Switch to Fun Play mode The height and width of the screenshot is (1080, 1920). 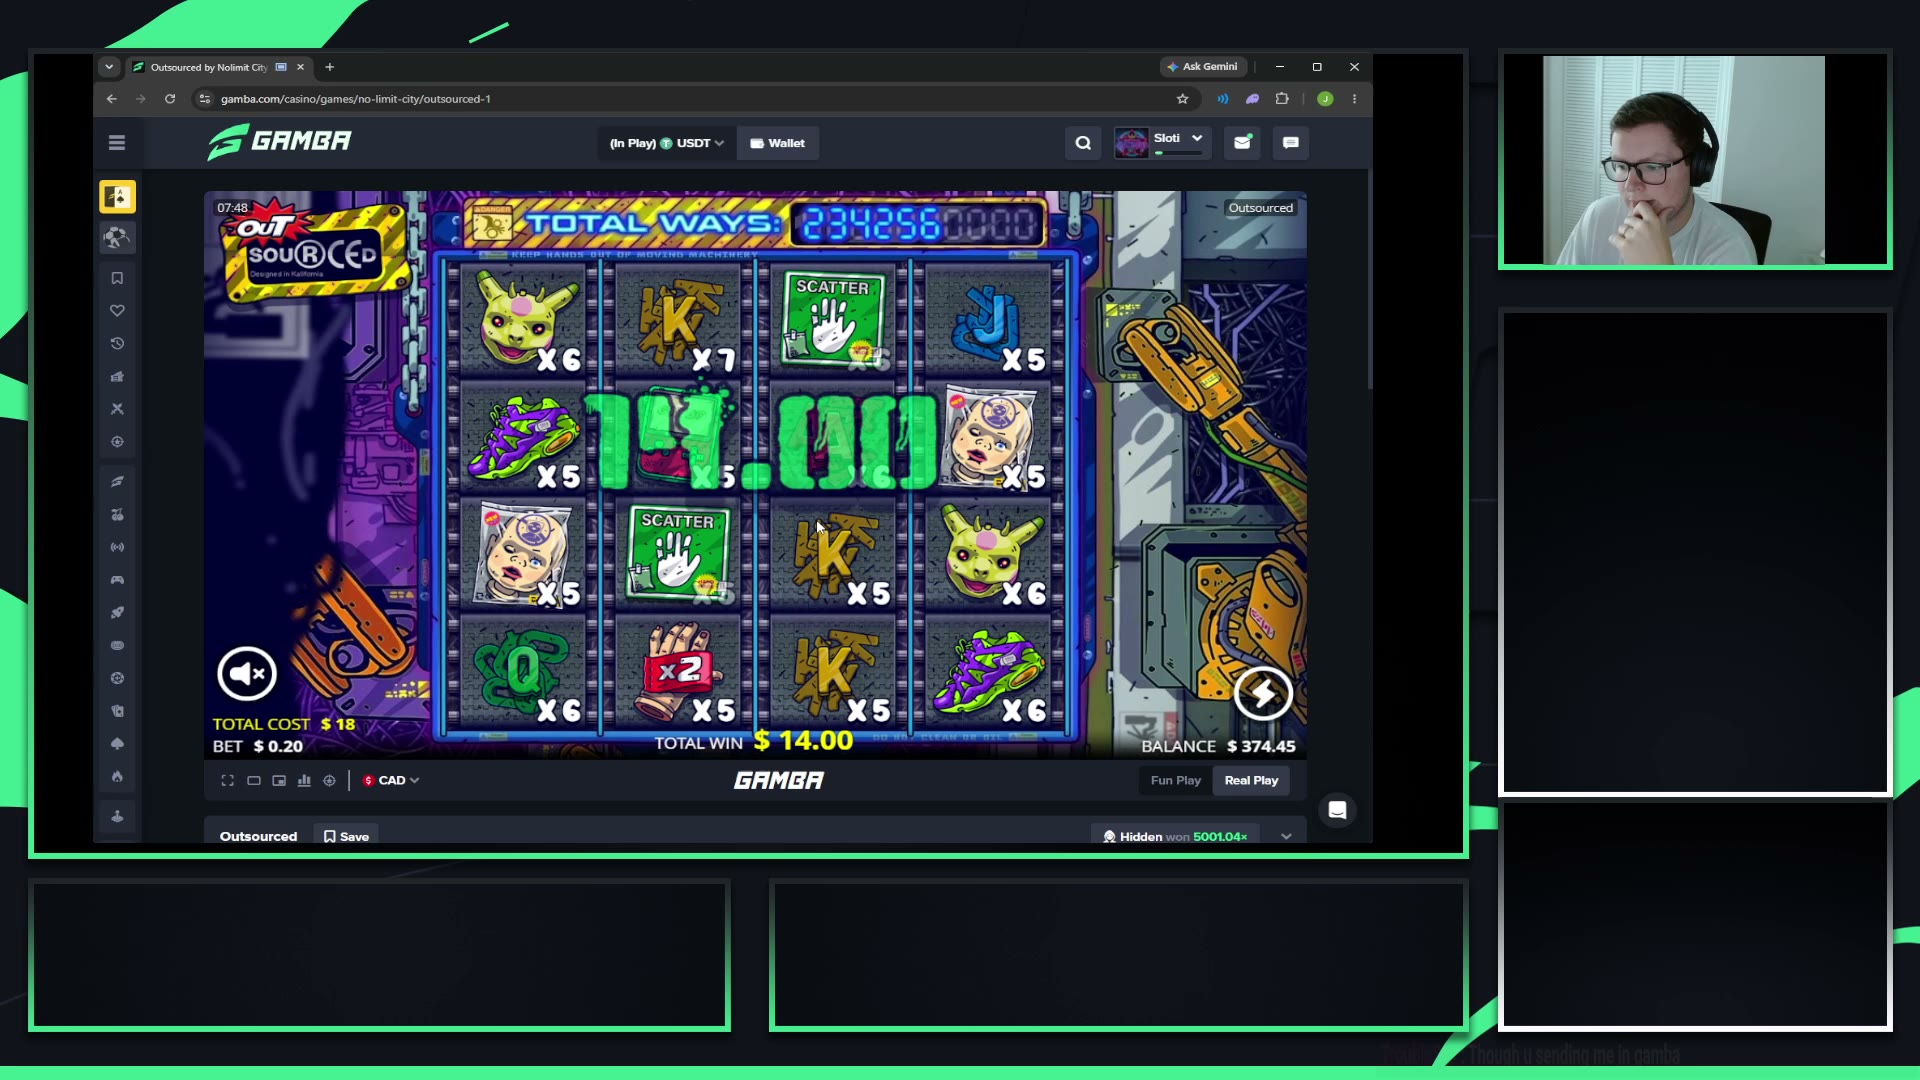1176,781
